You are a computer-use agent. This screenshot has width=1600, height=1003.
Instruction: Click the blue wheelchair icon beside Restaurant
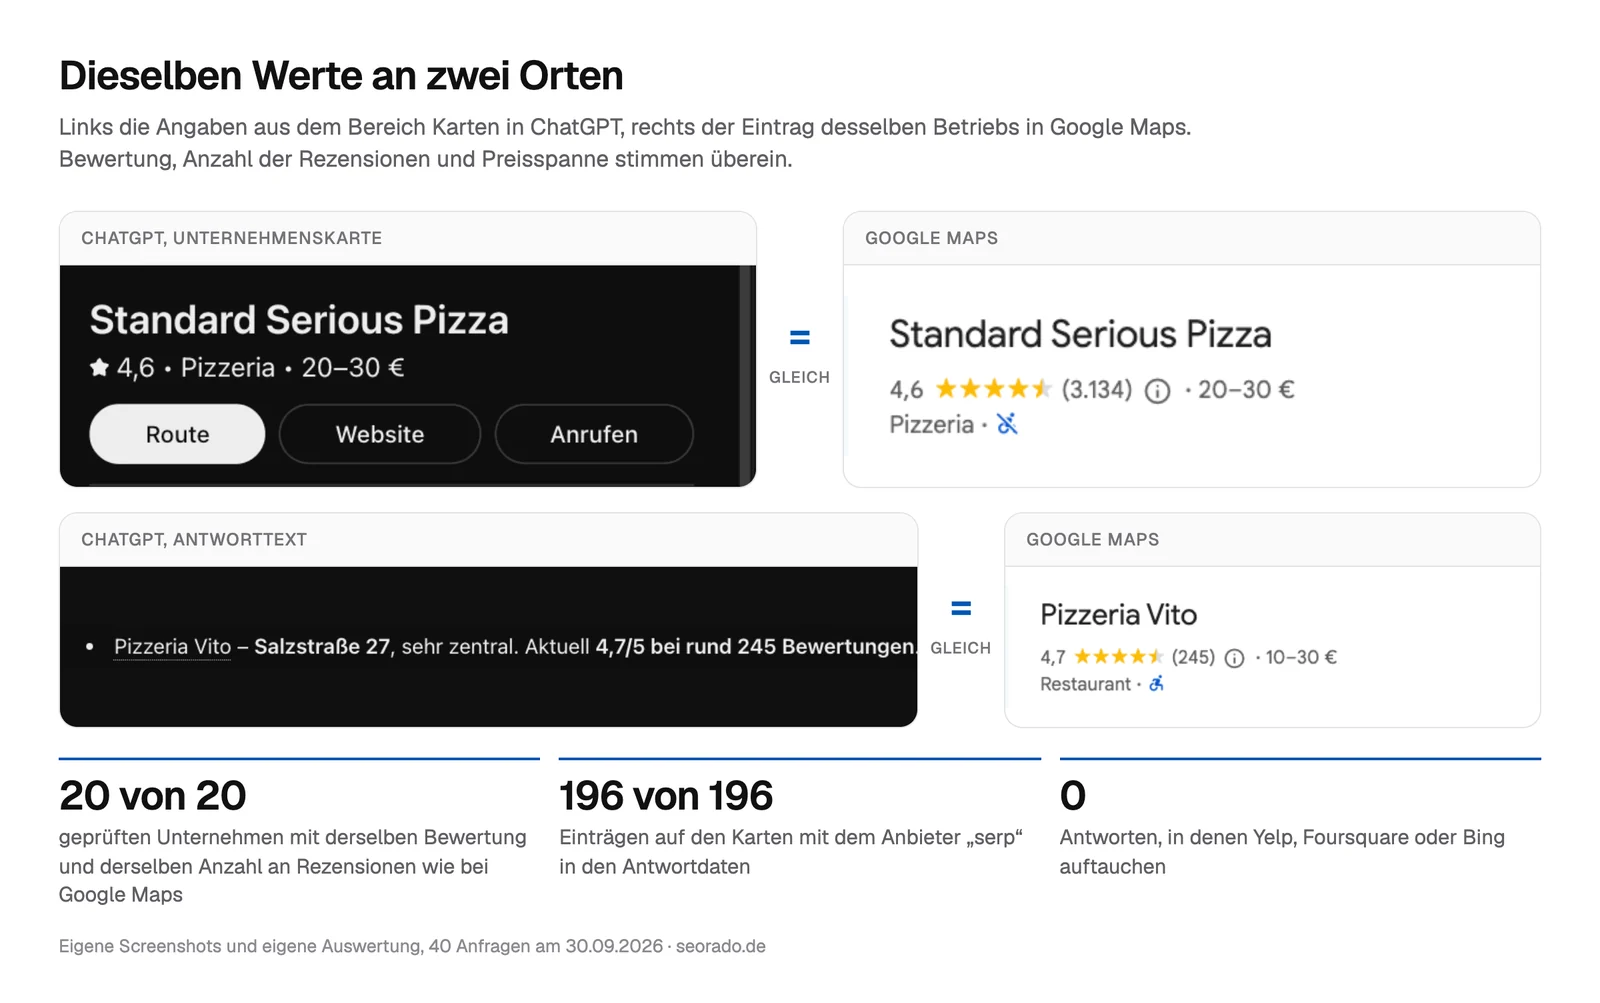click(1156, 684)
